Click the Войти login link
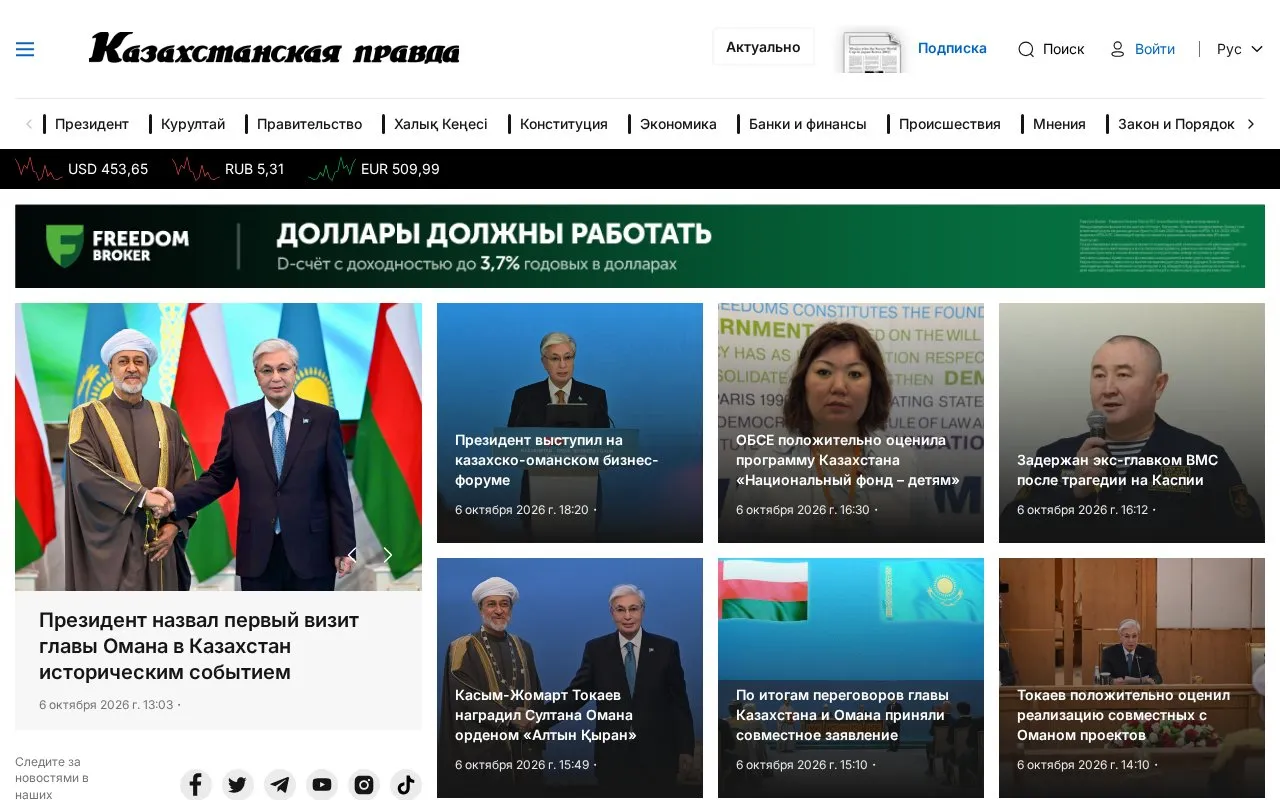 [1155, 49]
